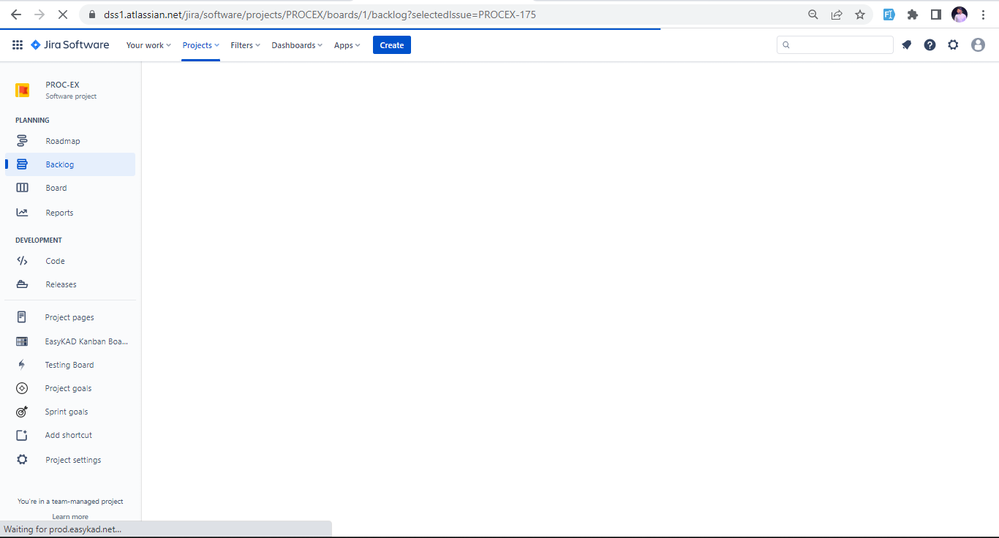The height and width of the screenshot is (538, 999).
Task: Click the site lock icon in address bar
Action: [92, 15]
